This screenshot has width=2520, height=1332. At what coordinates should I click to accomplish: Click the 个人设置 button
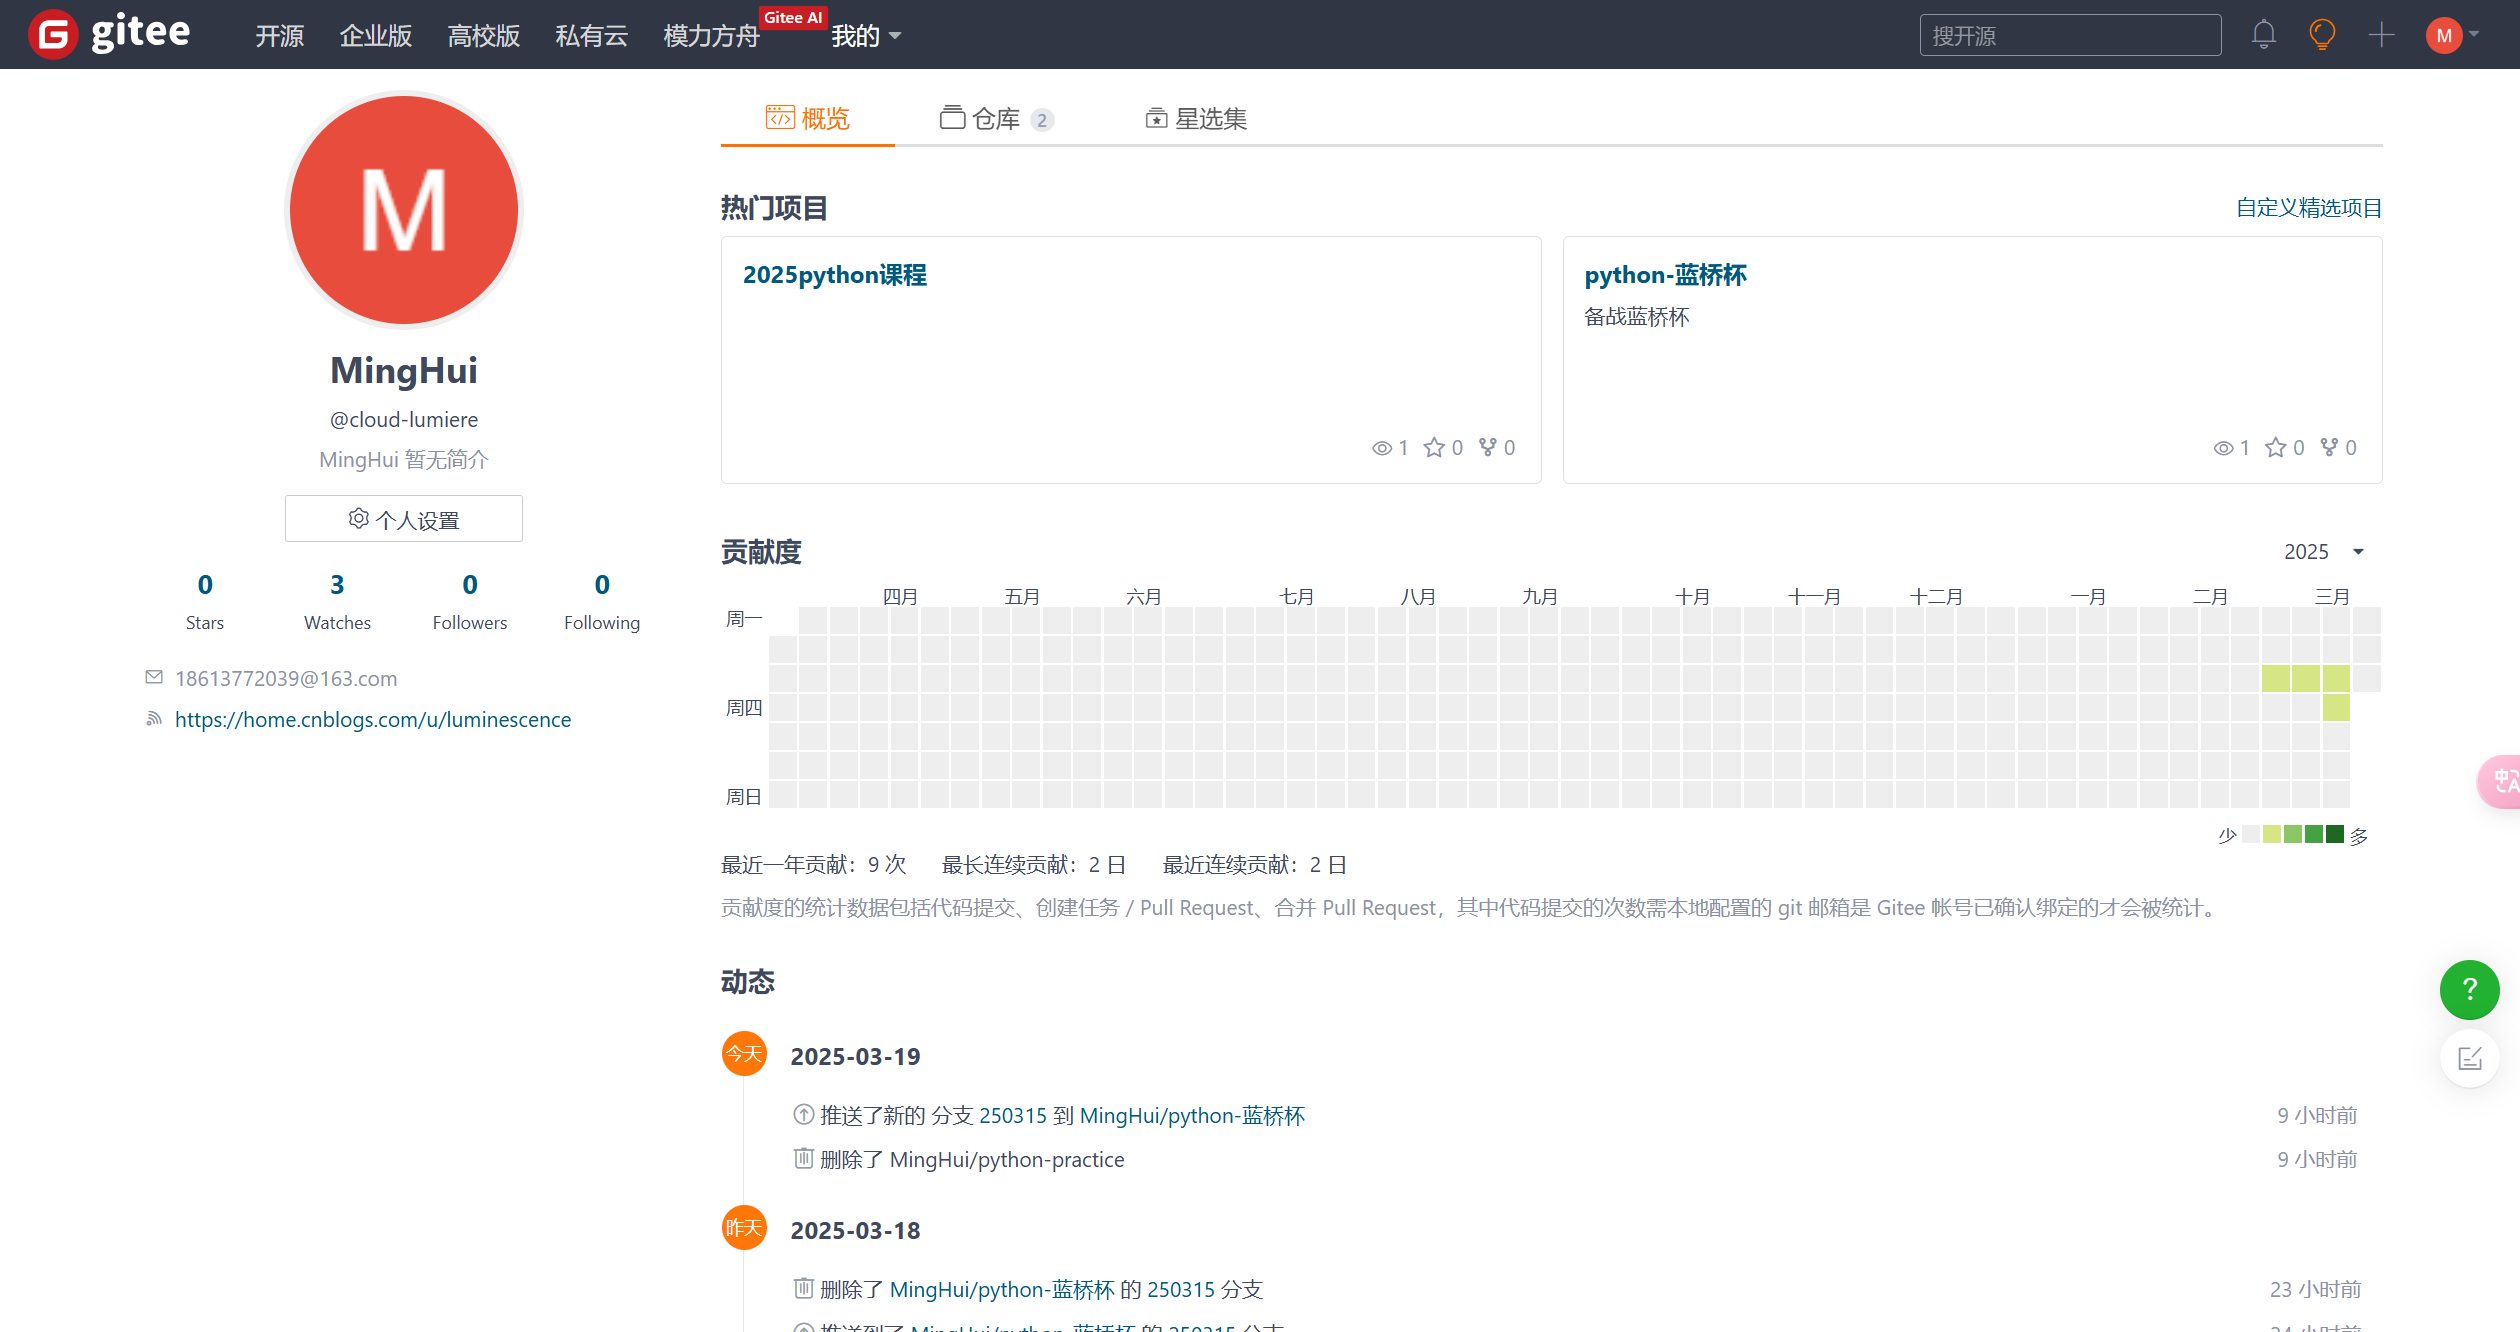(404, 519)
